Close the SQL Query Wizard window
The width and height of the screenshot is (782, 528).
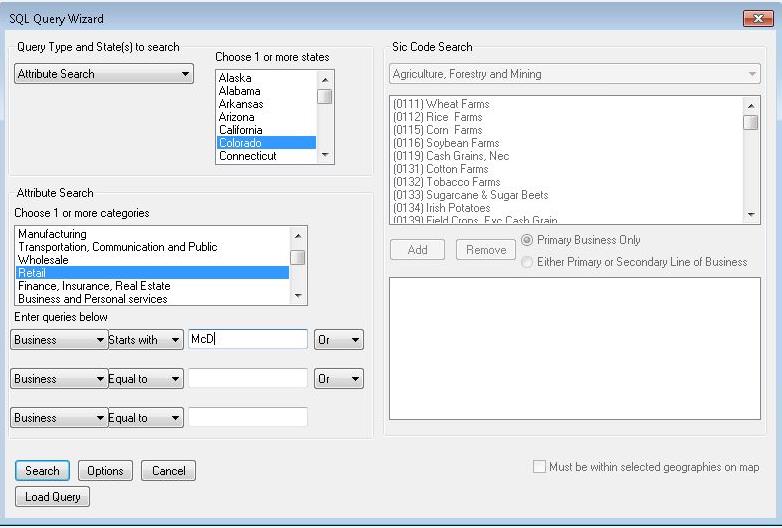(x=752, y=18)
